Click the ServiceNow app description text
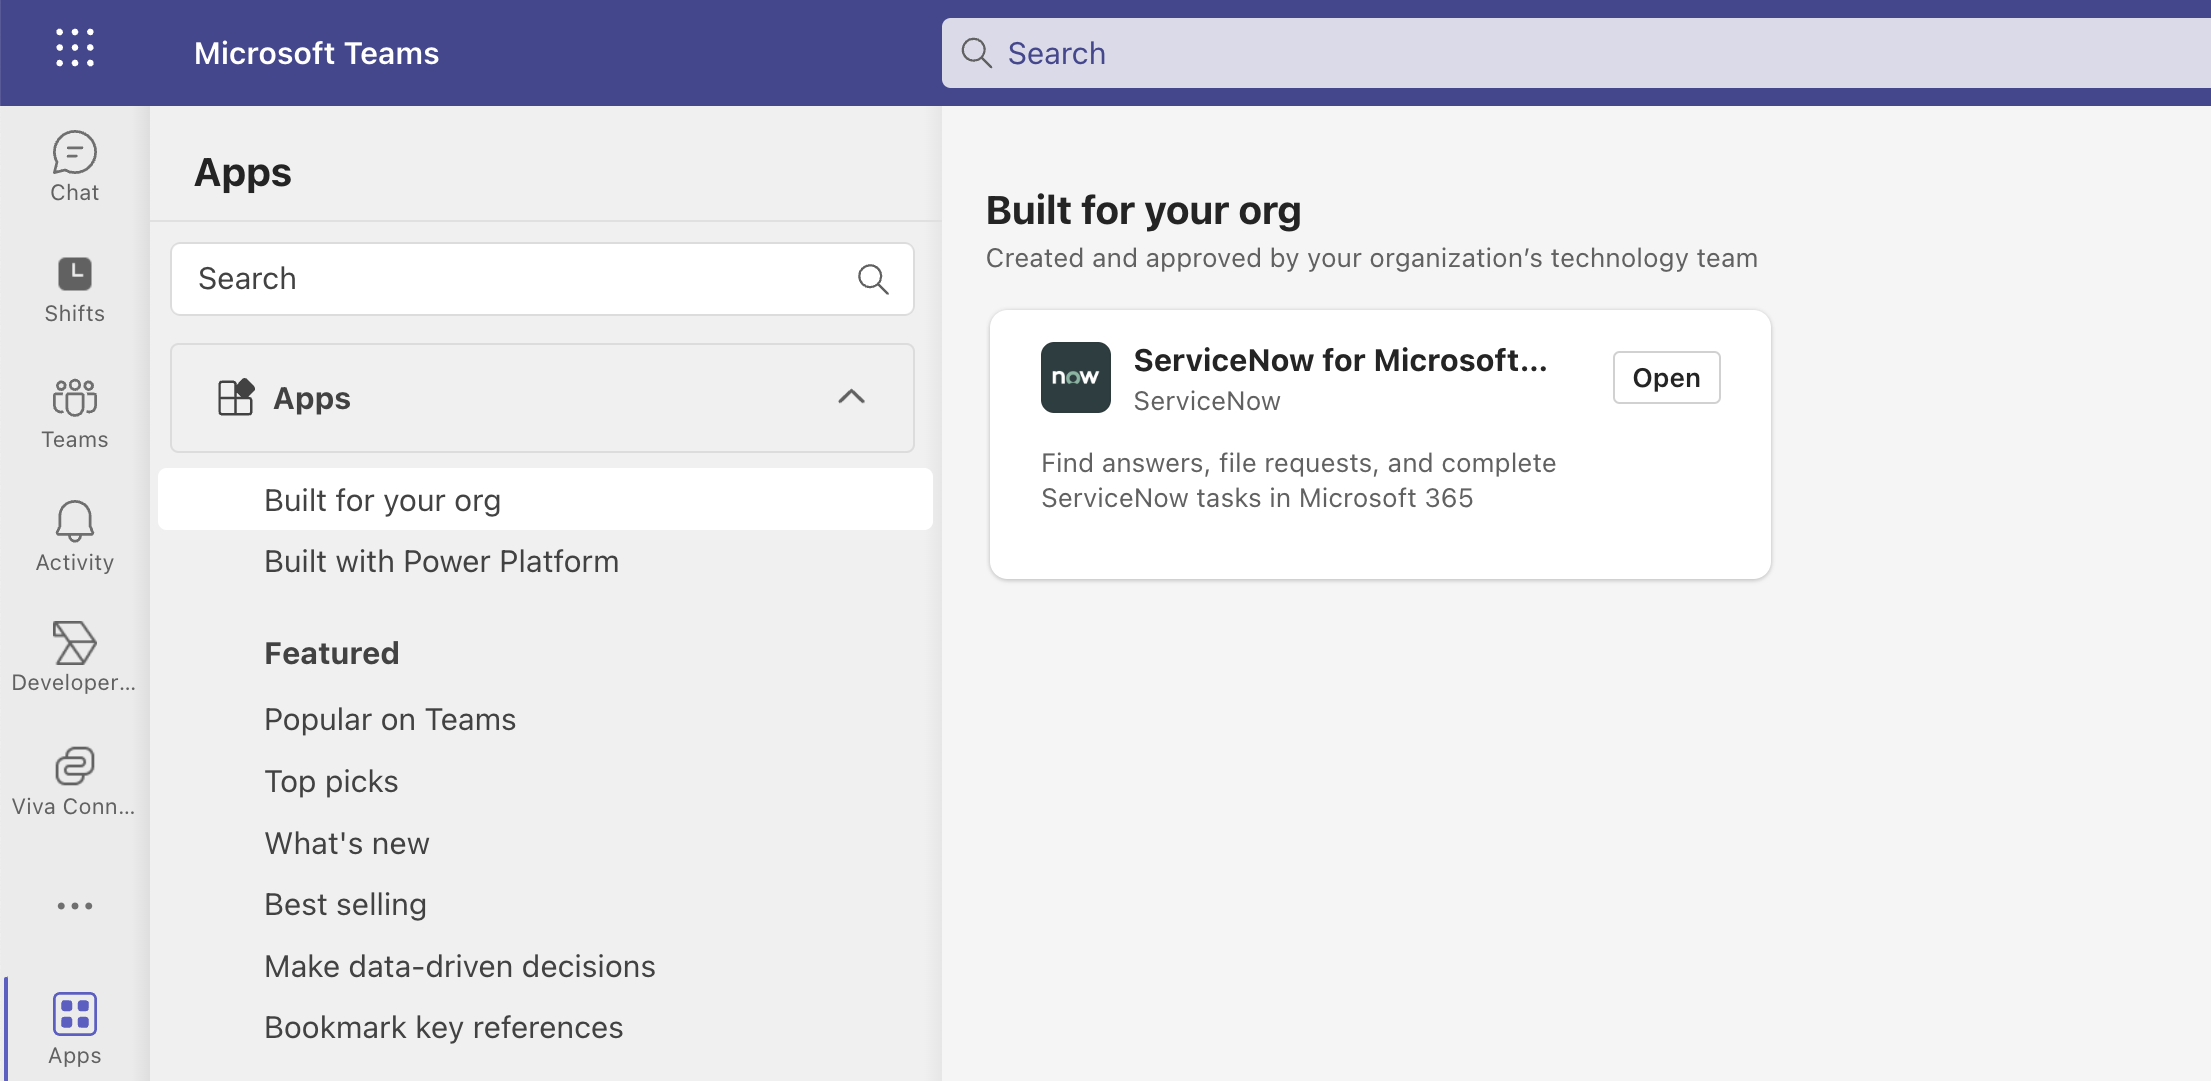Image resolution: width=2211 pixels, height=1081 pixels. (1298, 480)
